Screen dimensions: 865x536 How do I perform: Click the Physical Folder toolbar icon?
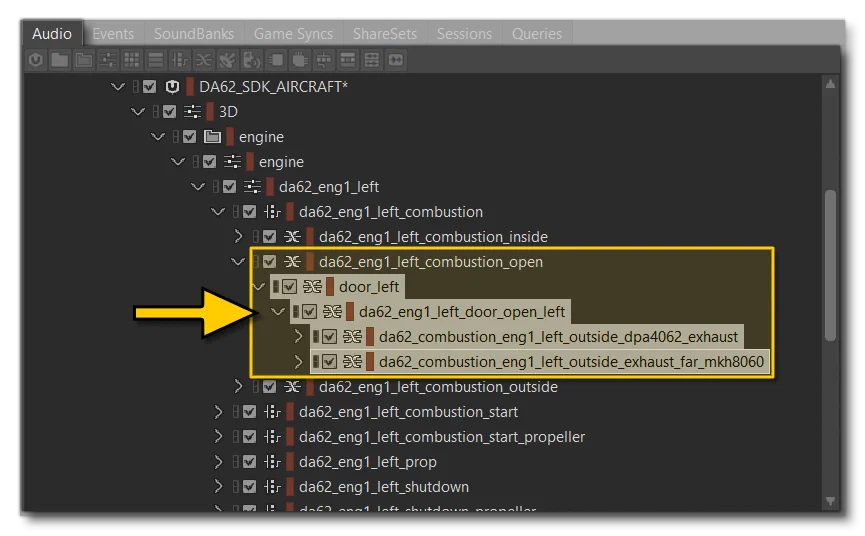click(60, 60)
